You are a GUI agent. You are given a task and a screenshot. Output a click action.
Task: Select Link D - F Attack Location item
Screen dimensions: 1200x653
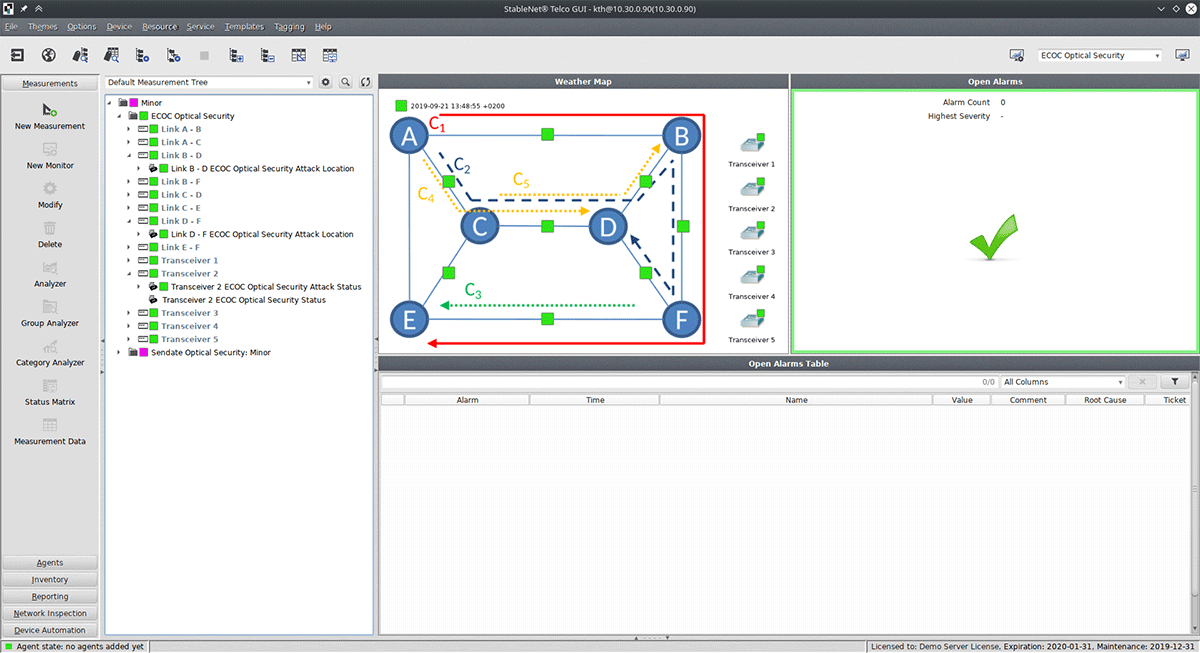263,234
